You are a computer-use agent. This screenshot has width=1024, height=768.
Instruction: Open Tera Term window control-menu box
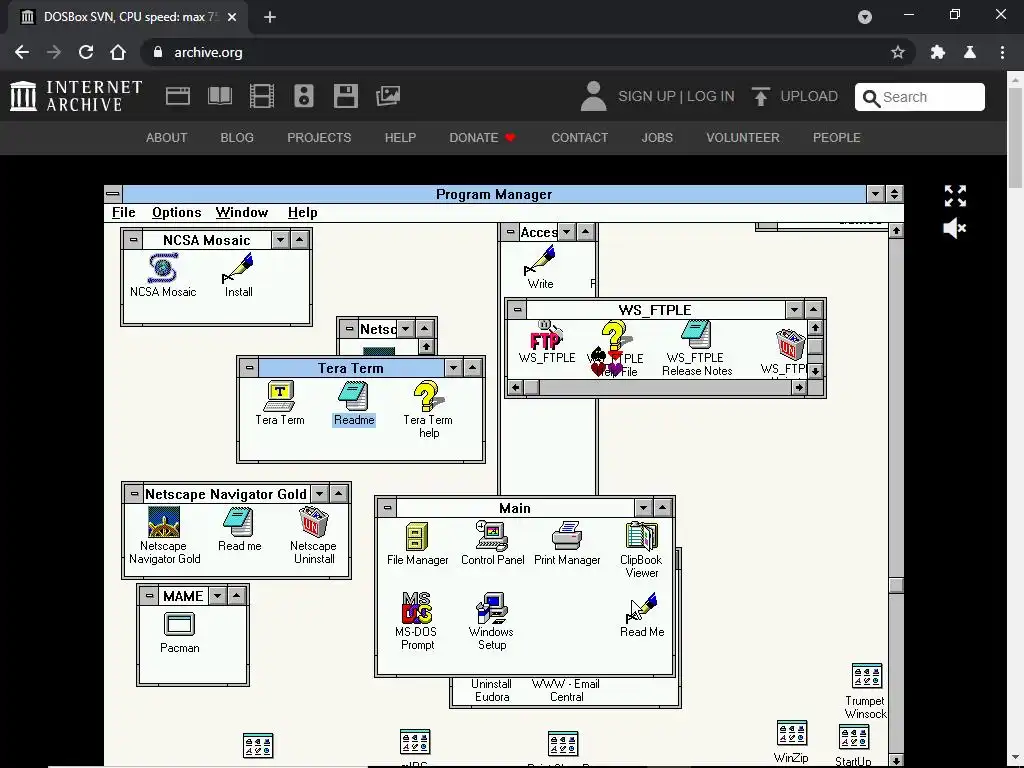pos(249,368)
